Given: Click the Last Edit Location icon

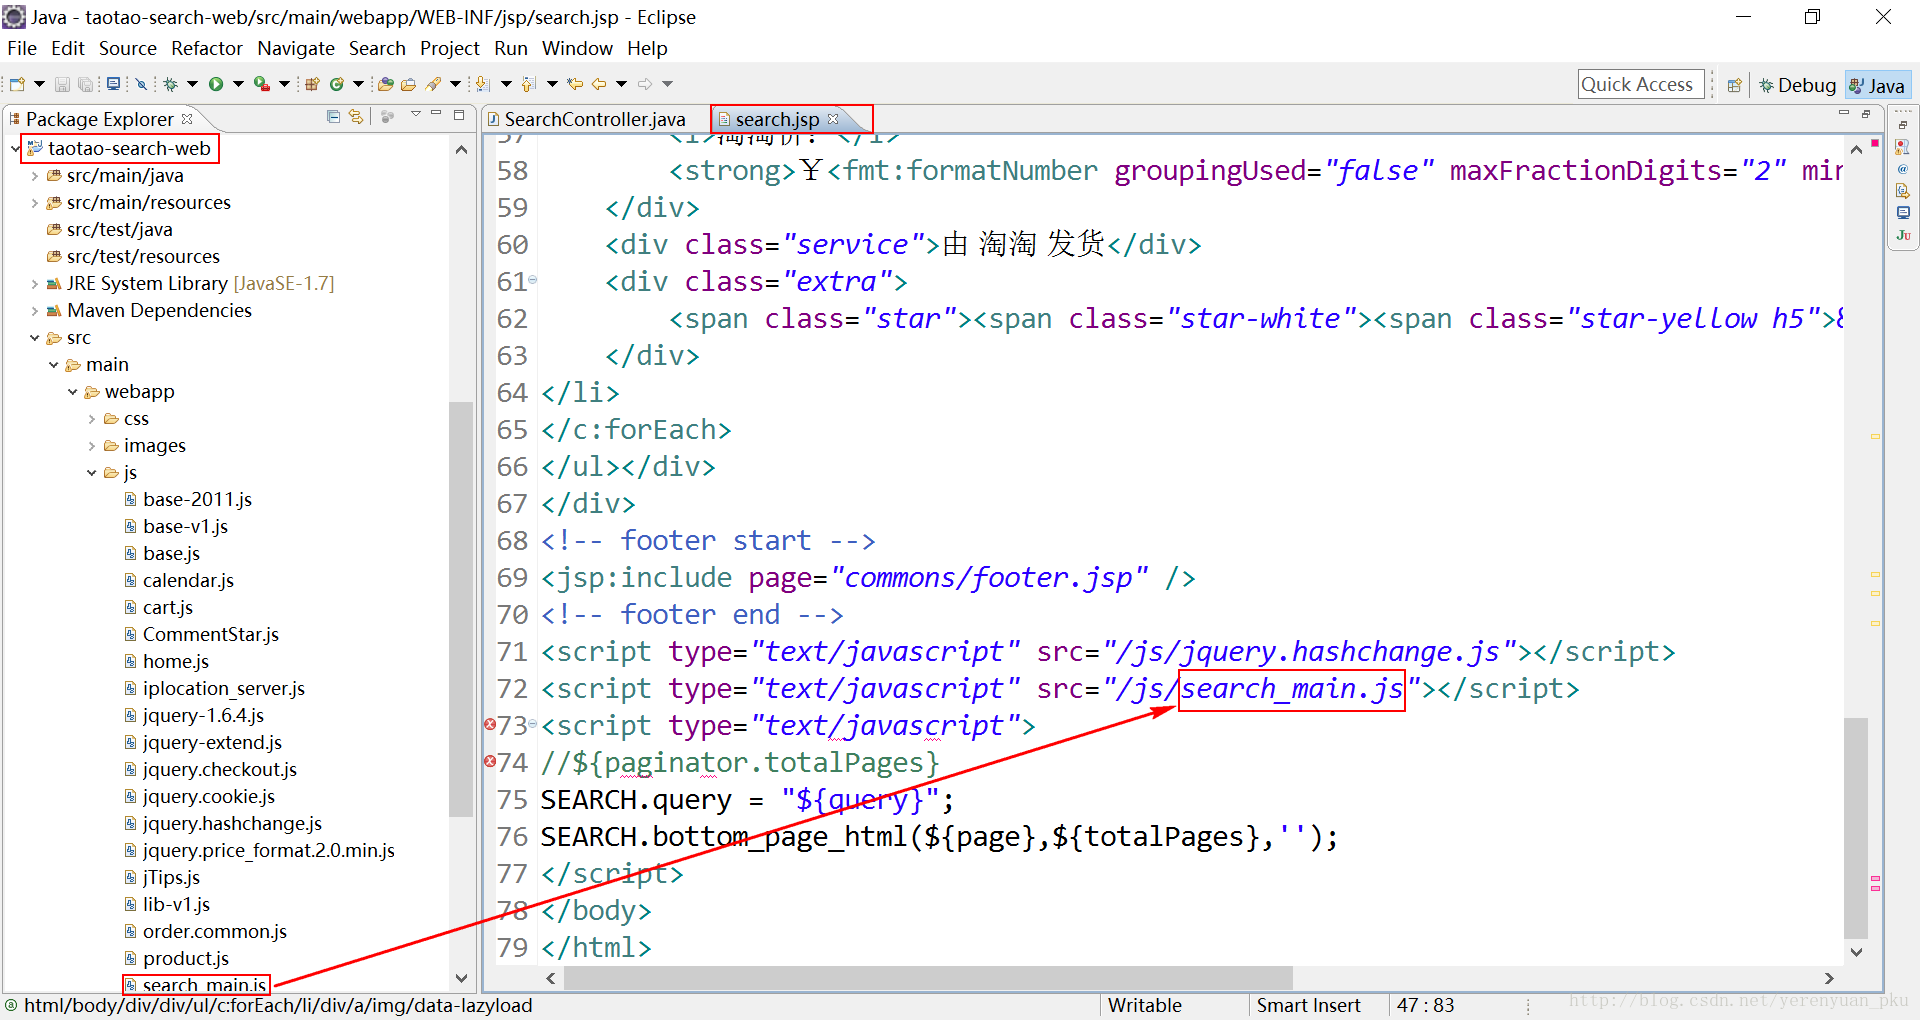Looking at the screenshot, I should click(x=575, y=84).
